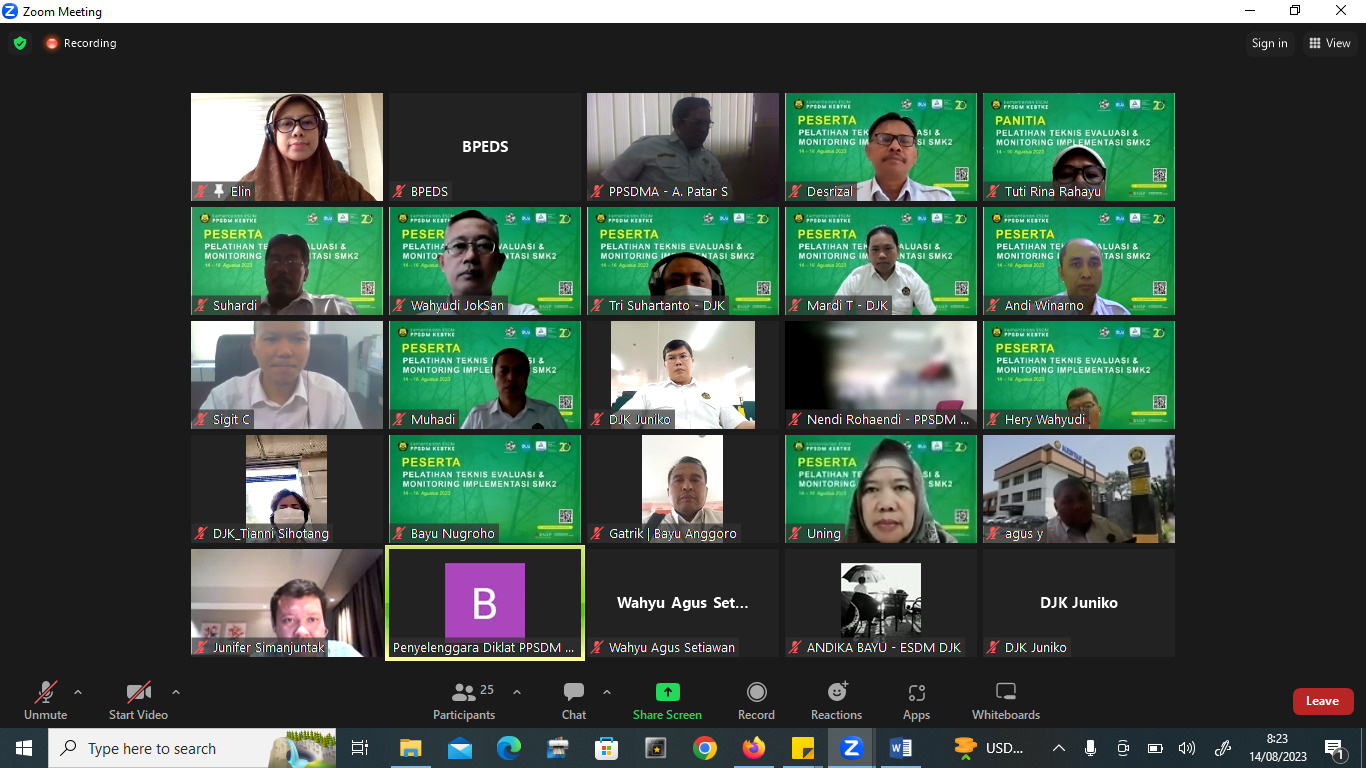Click the tray microphone icon
Image resolution: width=1366 pixels, height=768 pixels.
tap(1090, 748)
